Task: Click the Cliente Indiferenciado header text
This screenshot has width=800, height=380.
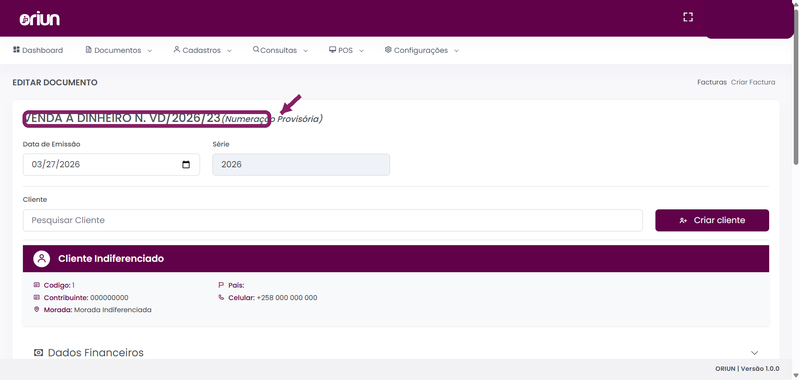Action: (111, 259)
